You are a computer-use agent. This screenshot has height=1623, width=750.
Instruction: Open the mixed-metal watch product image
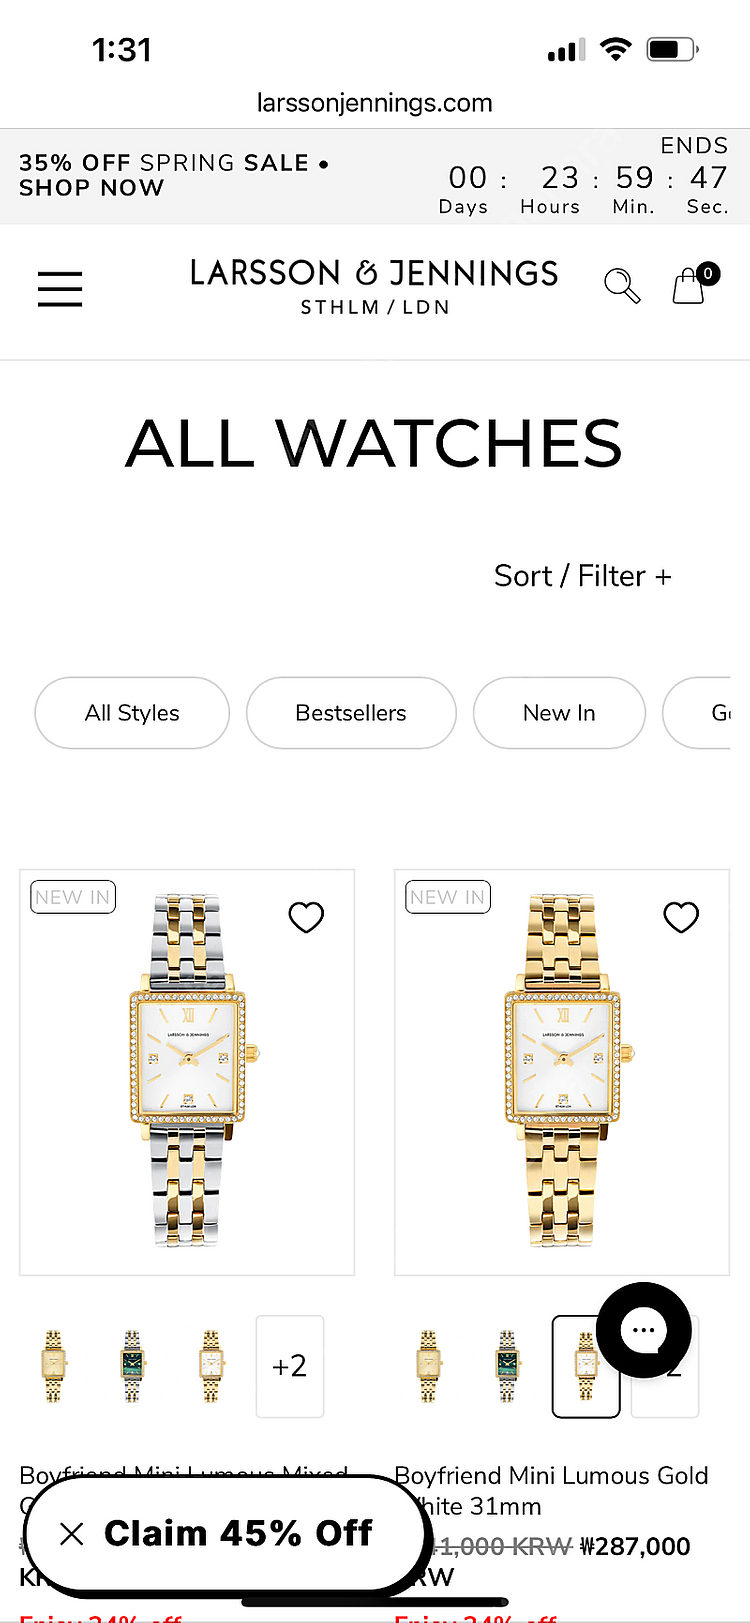tap(187, 1072)
